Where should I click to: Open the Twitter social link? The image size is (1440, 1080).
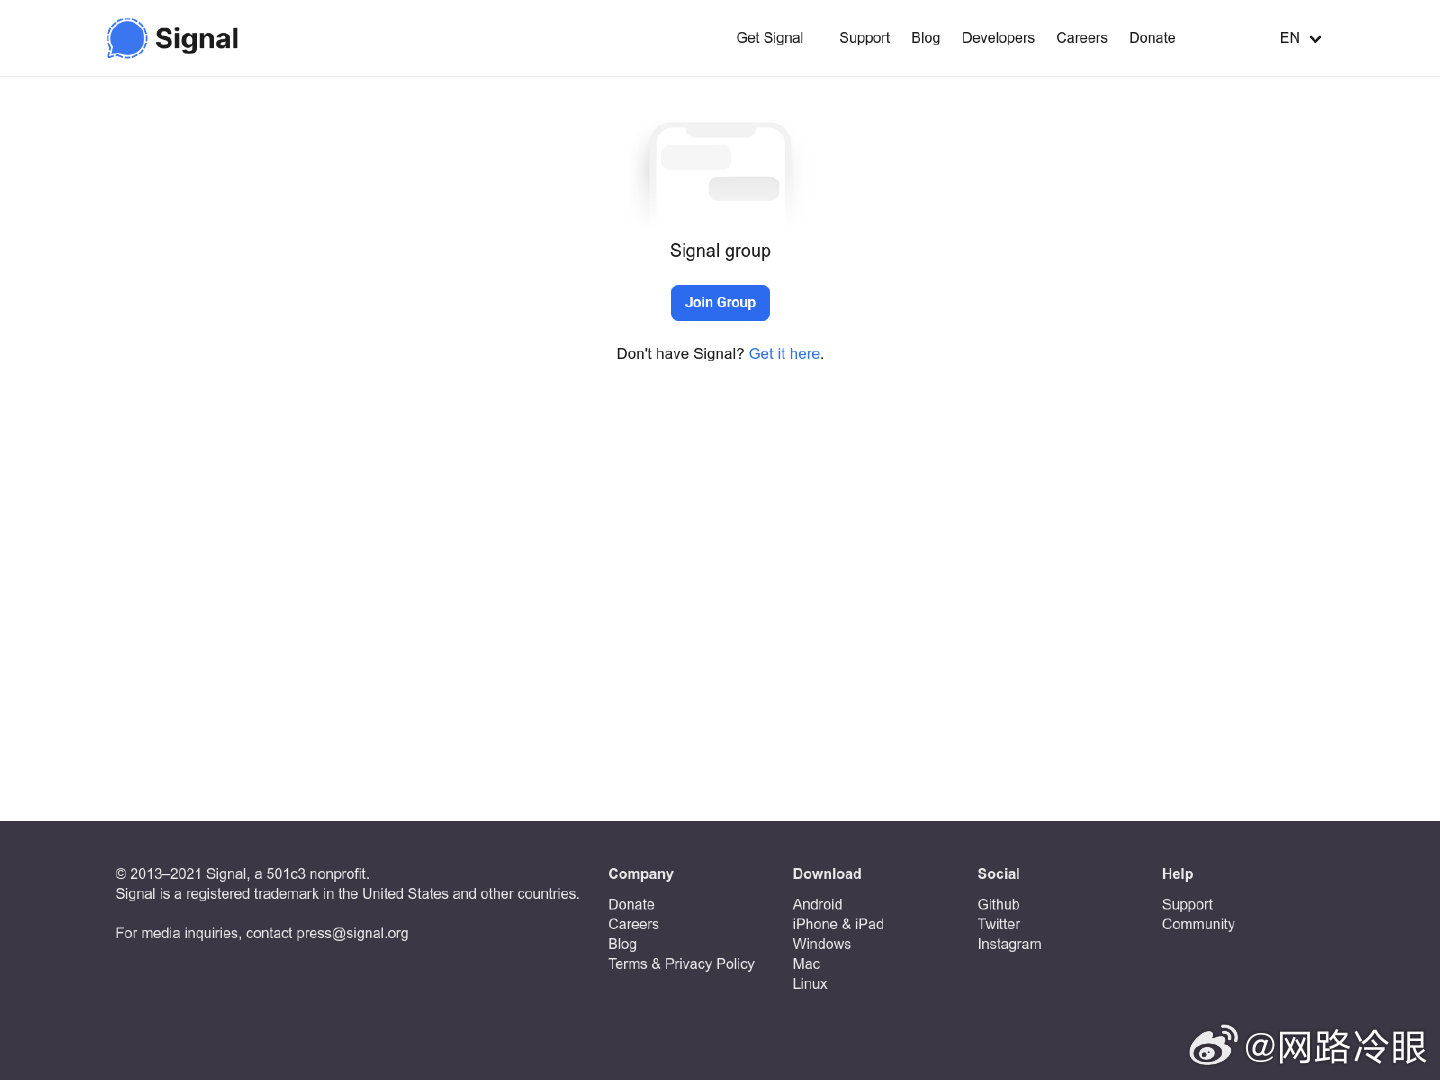pos(998,924)
